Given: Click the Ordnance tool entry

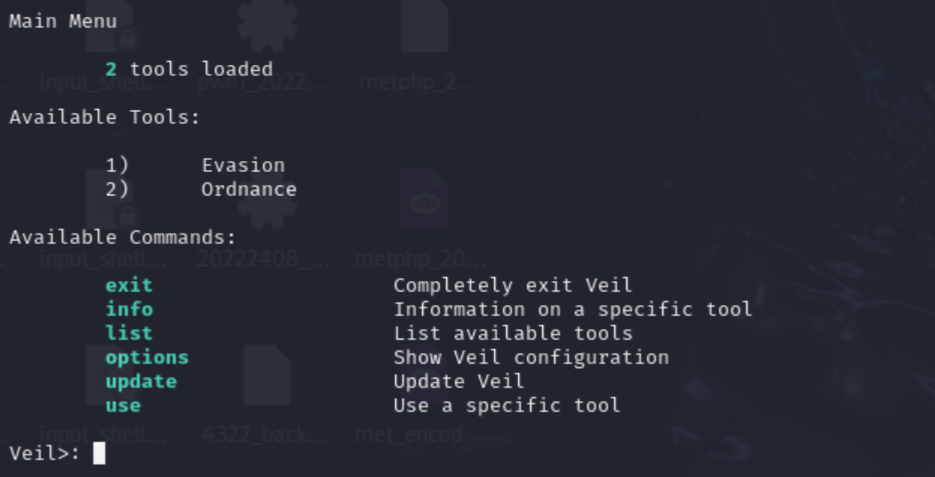Looking at the screenshot, I should click(249, 189).
